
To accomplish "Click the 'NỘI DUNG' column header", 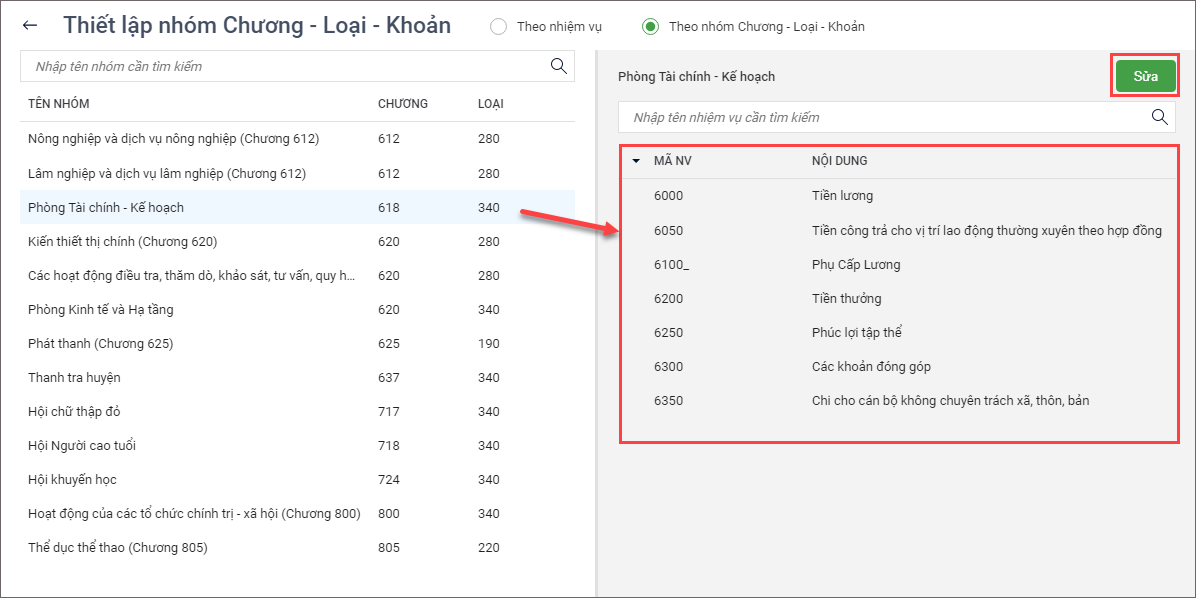I will [x=839, y=160].
